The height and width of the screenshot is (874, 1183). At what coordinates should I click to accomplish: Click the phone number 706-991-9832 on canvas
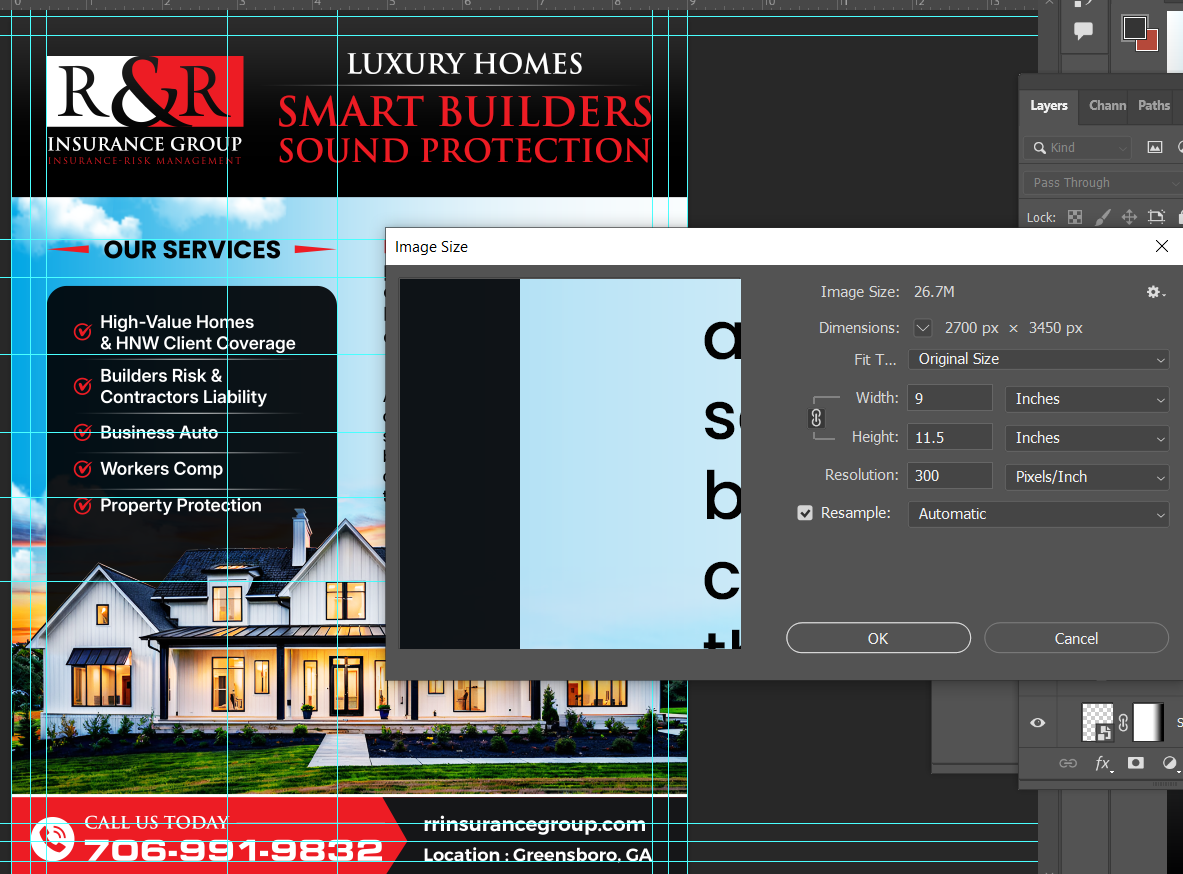pos(234,851)
